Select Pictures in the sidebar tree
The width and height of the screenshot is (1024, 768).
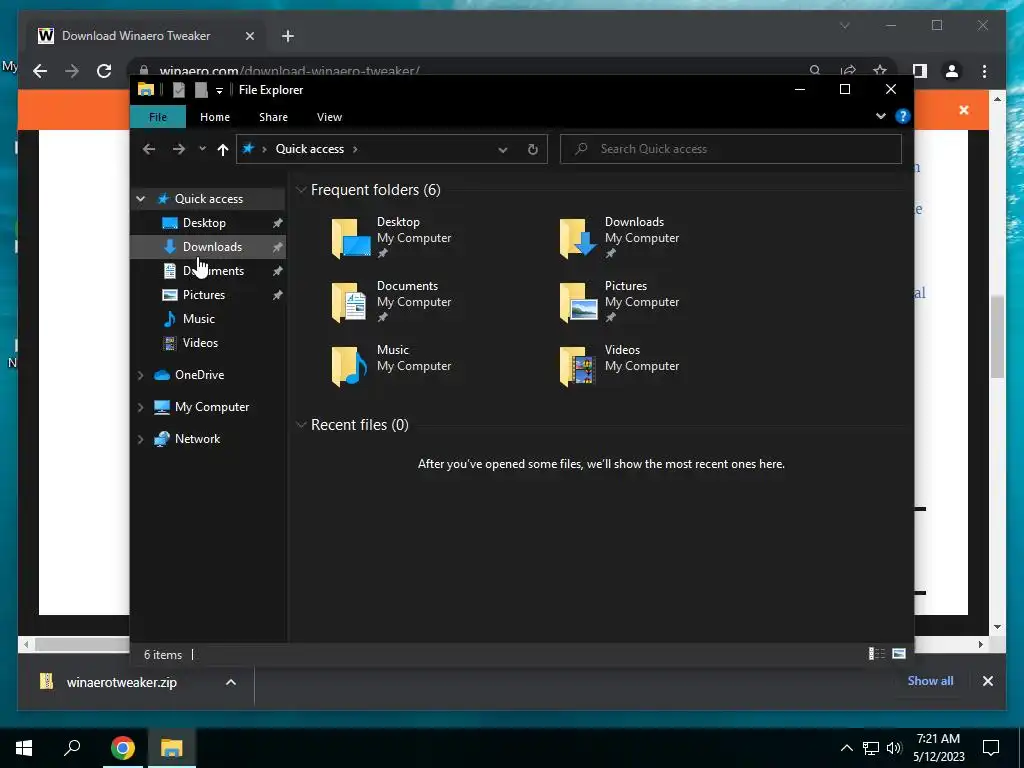pos(203,295)
